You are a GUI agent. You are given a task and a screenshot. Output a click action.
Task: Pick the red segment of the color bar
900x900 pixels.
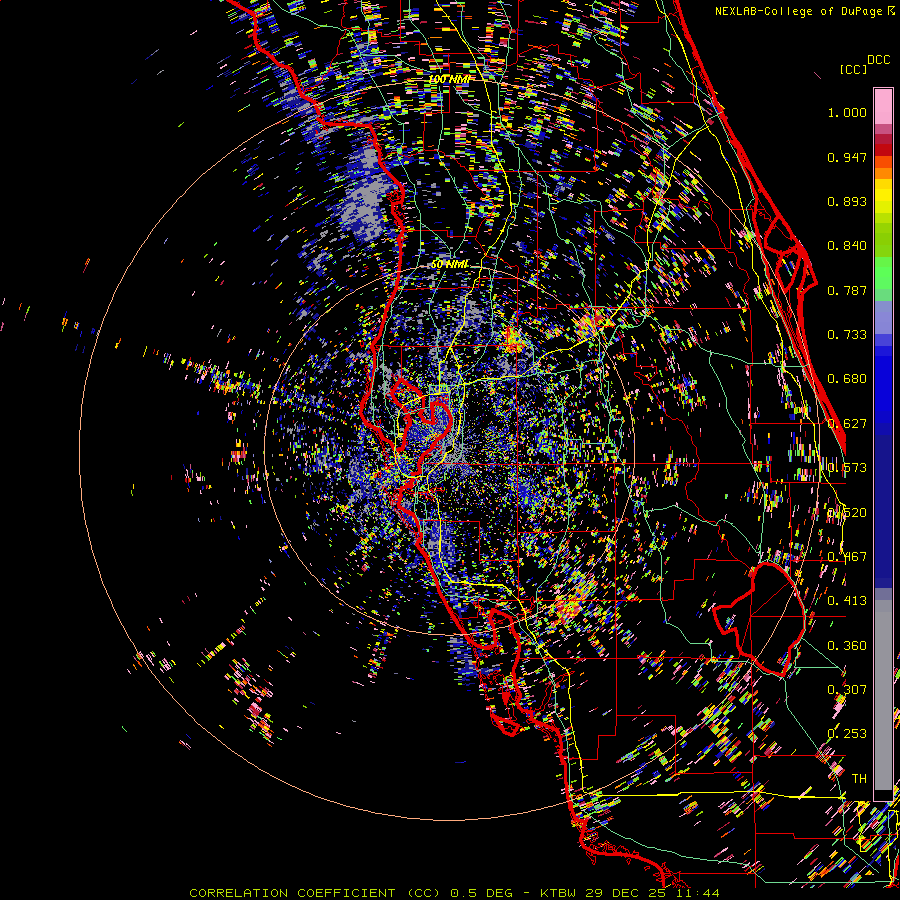coord(883,150)
